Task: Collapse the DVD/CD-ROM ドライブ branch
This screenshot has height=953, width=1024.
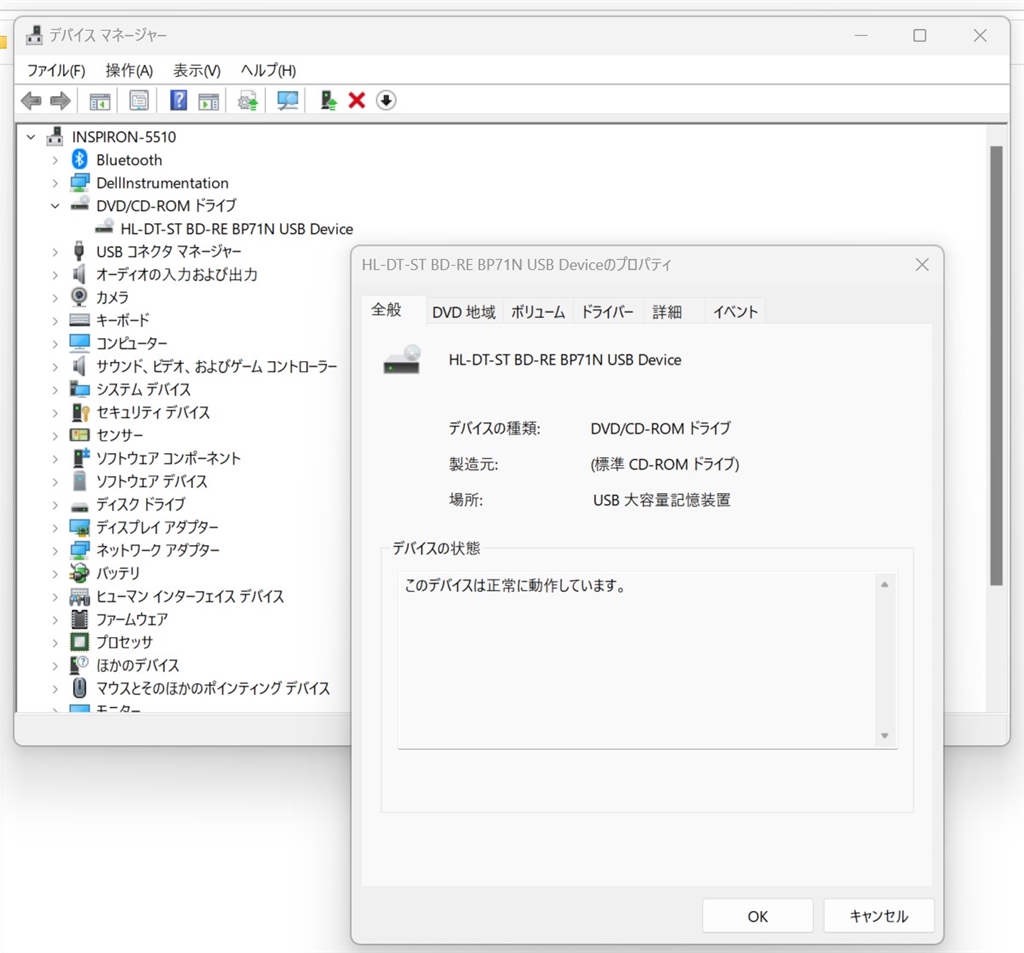Action: (56, 206)
